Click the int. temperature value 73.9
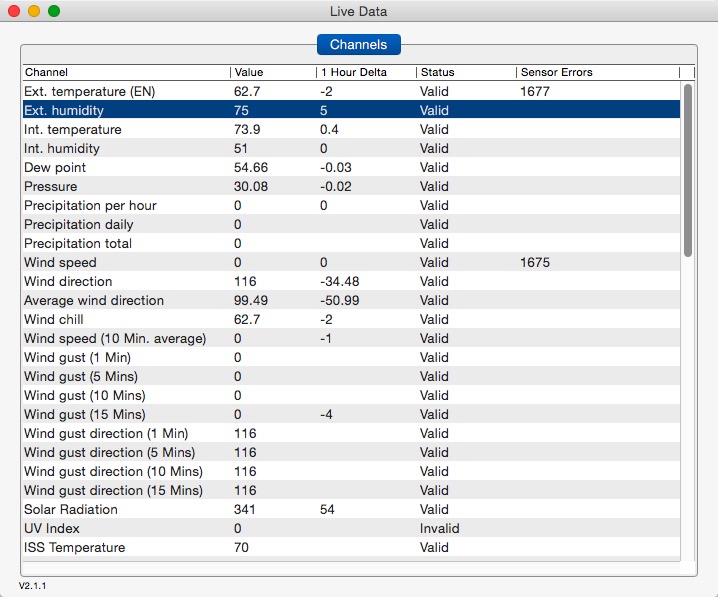 click(247, 130)
